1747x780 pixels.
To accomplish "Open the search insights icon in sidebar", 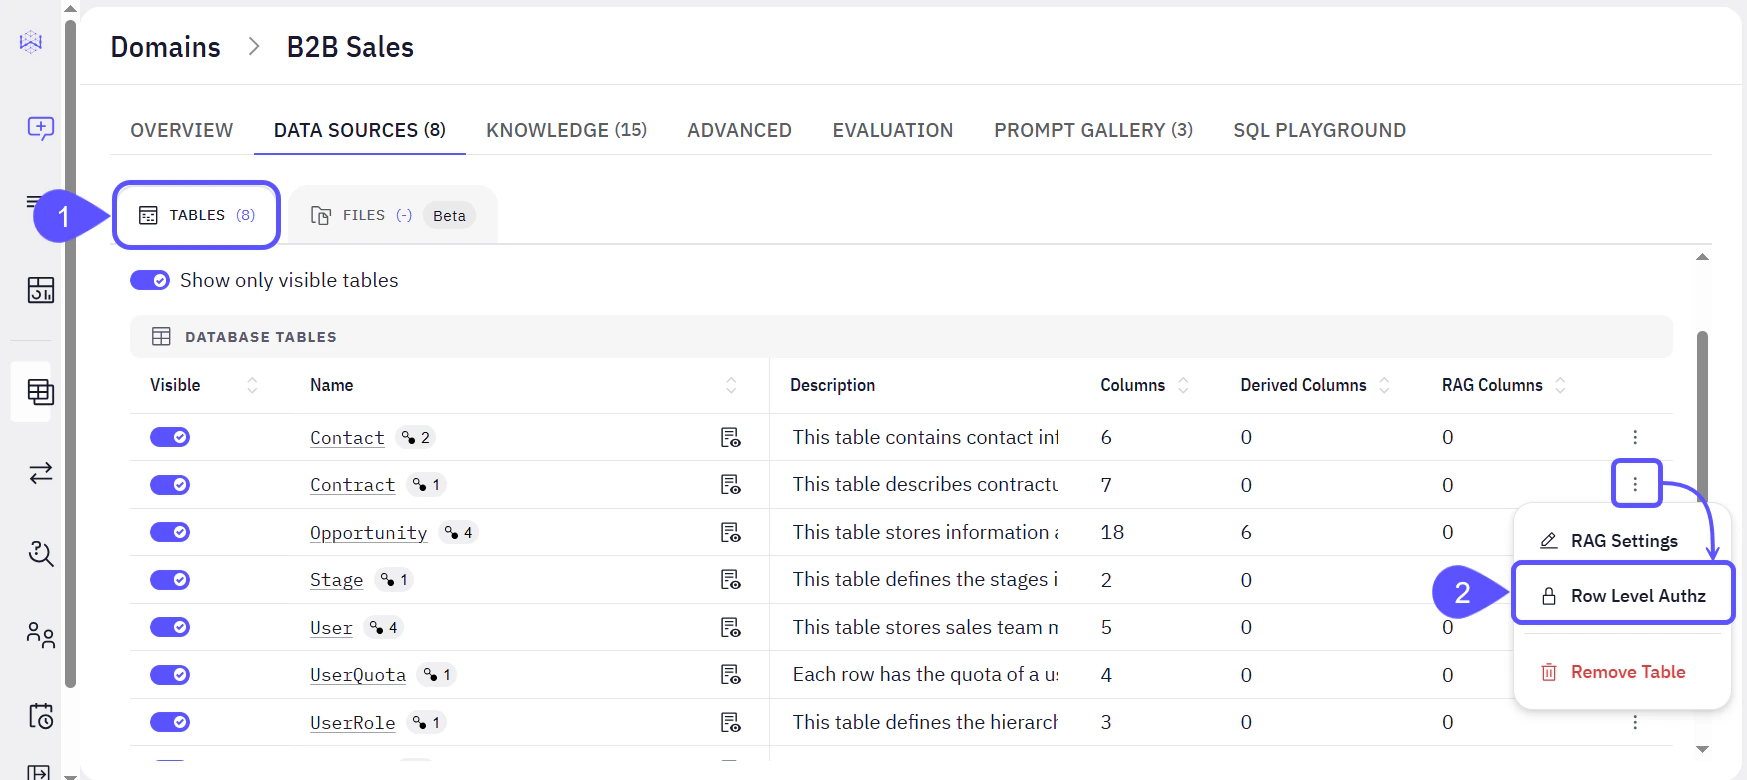I will (x=40, y=553).
